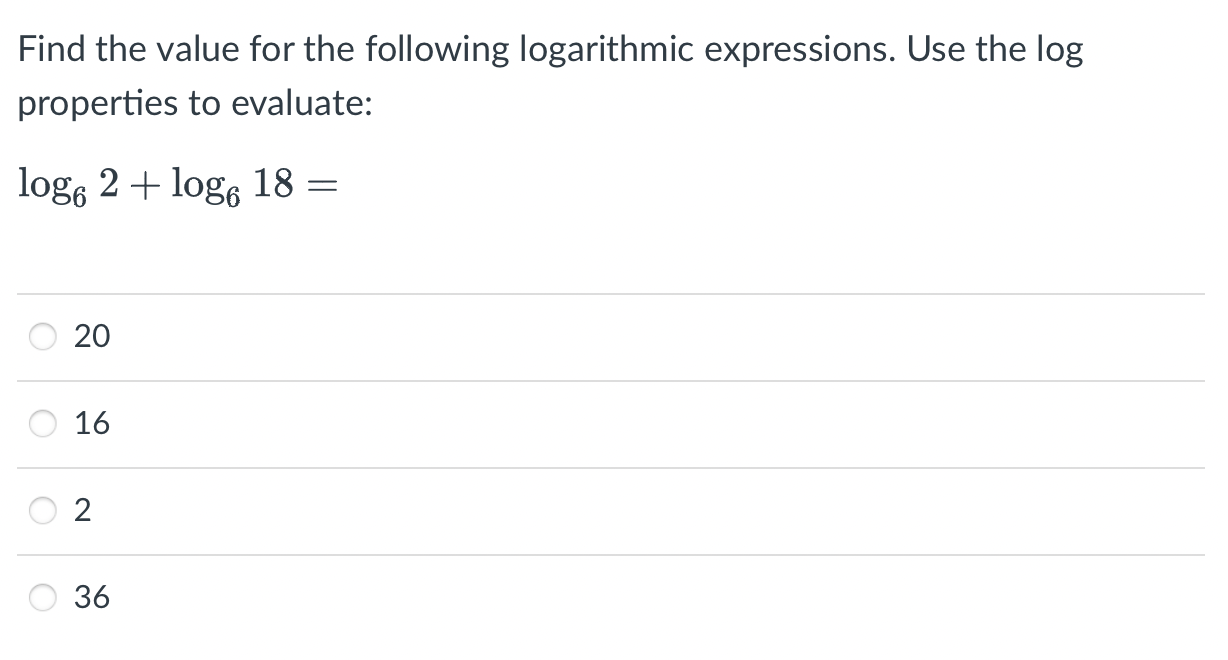Choose the radio button beside 16
This screenshot has height=660, width=1228.
[x=43, y=425]
